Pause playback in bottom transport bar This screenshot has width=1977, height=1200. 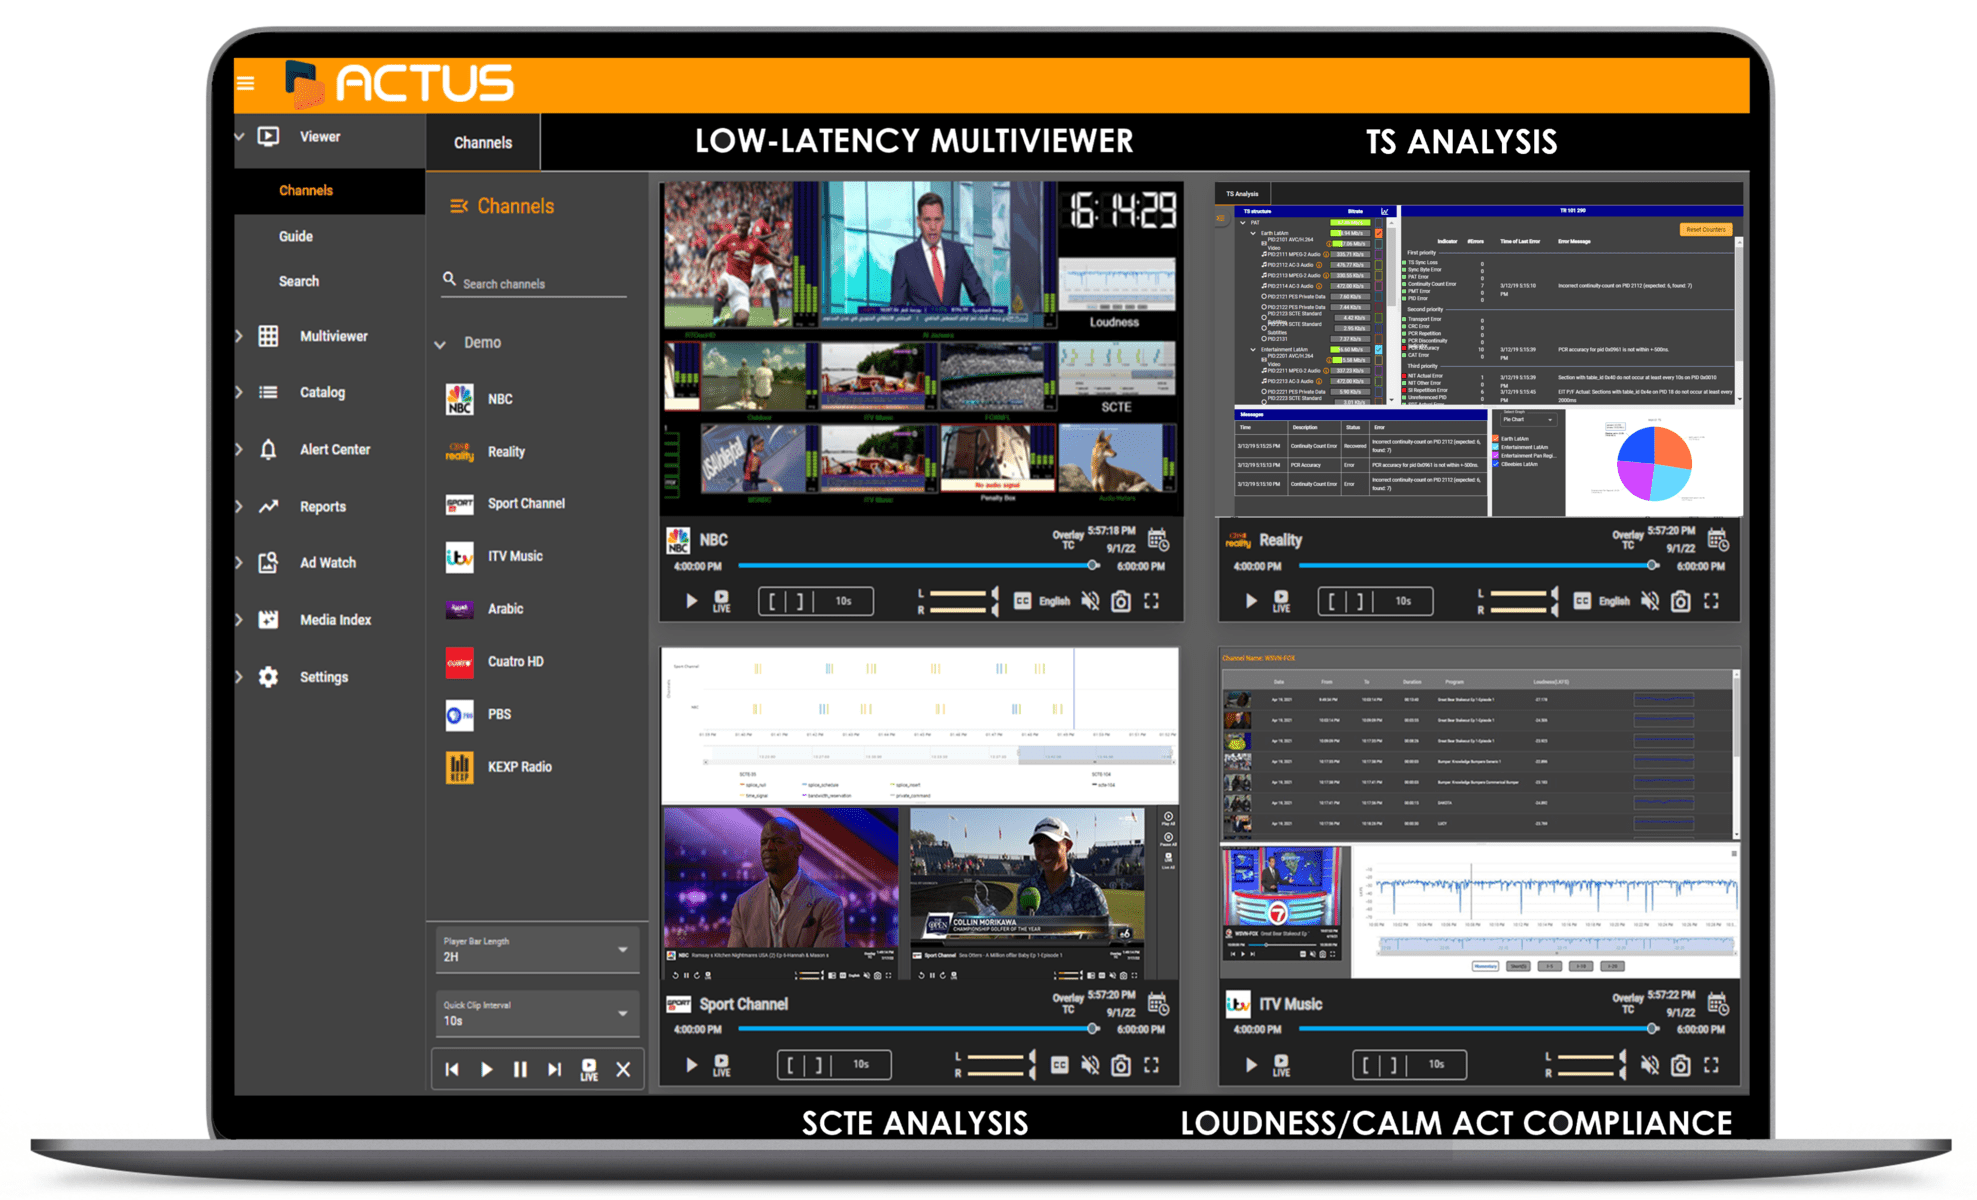520,1070
